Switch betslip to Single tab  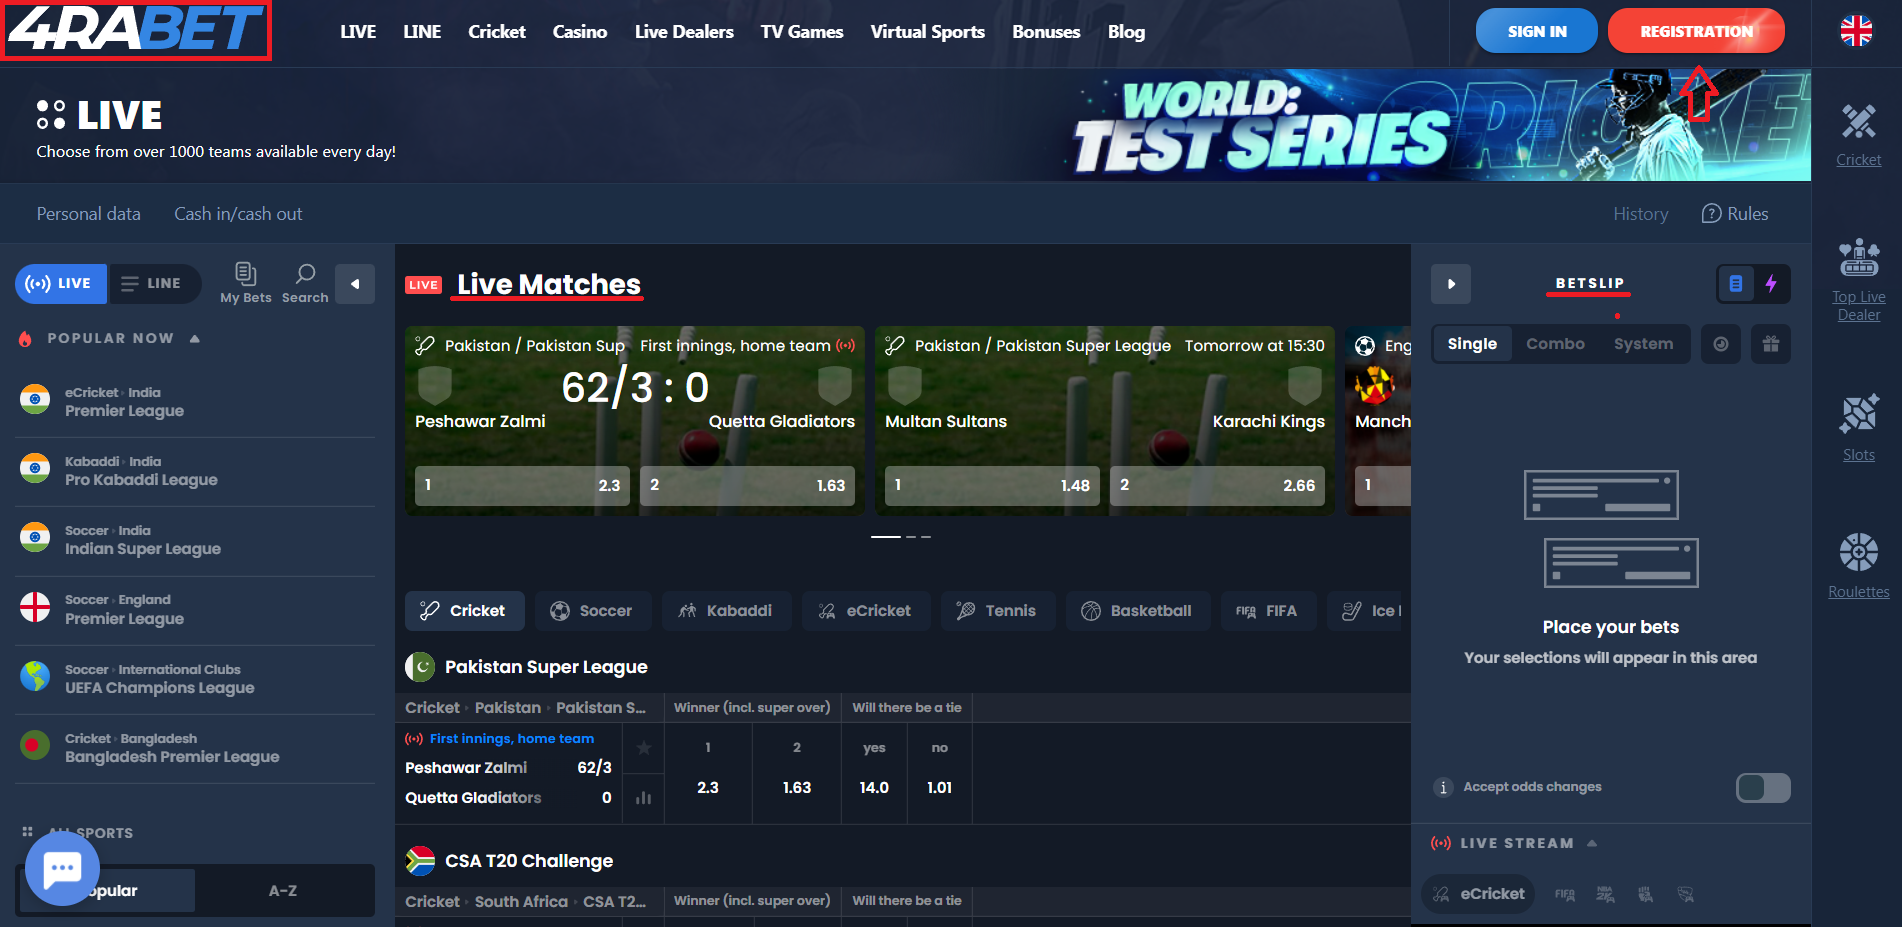[1472, 344]
